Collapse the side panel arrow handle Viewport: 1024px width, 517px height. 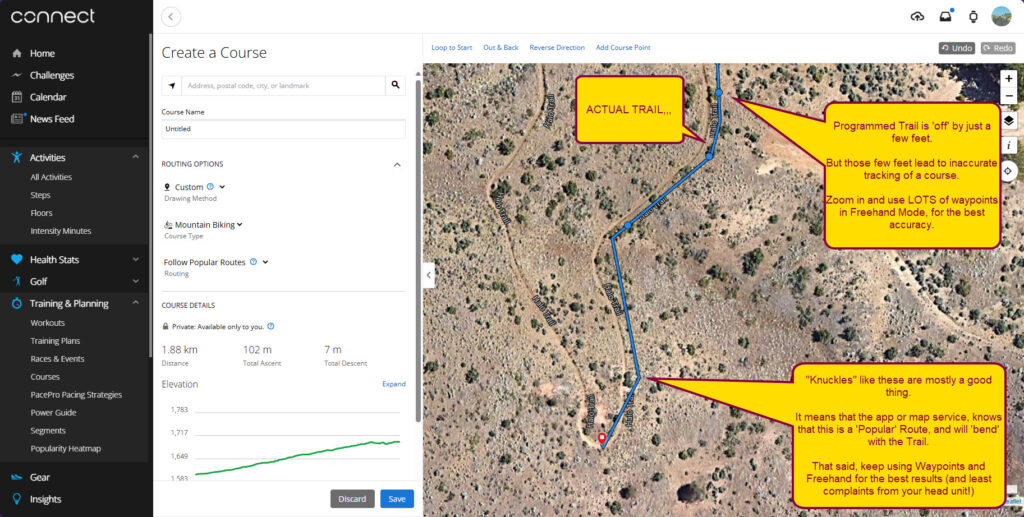click(428, 275)
